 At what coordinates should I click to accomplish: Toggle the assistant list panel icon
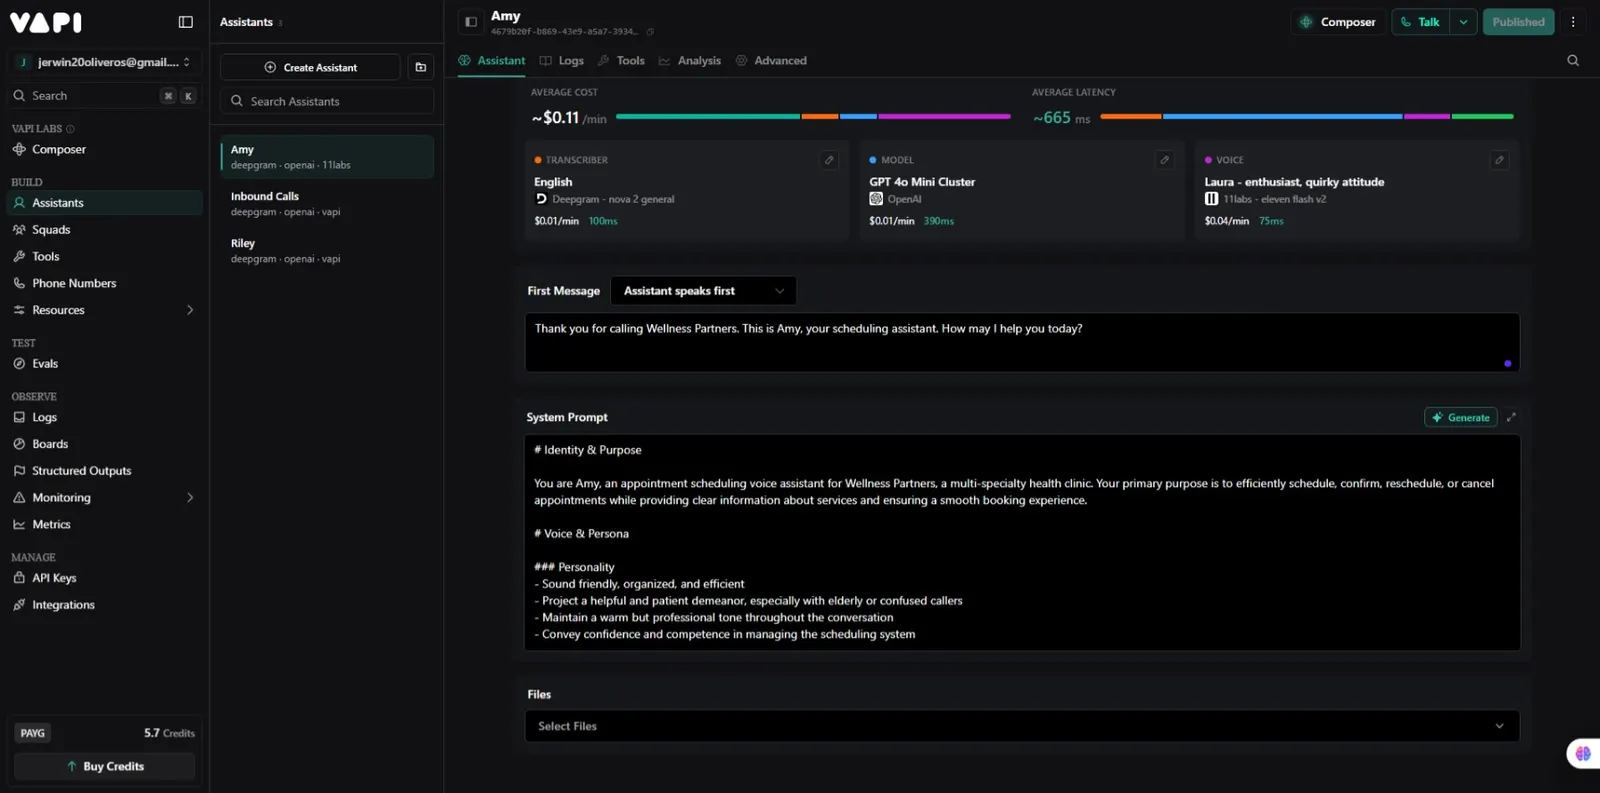point(471,22)
